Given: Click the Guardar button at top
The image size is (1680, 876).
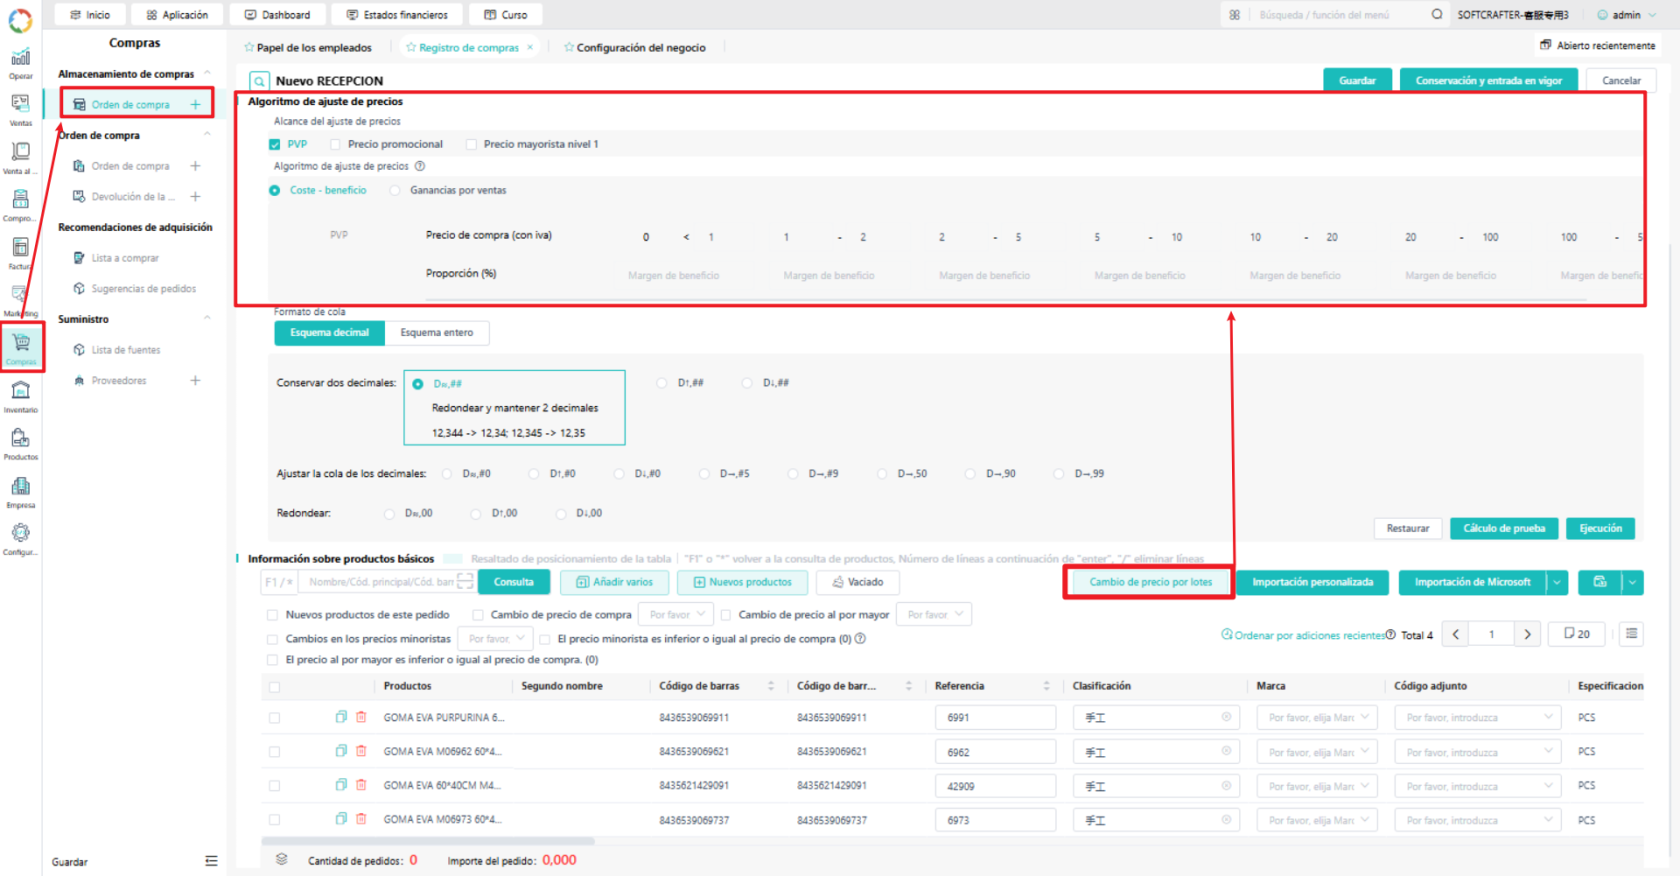Looking at the screenshot, I should coord(1357,80).
